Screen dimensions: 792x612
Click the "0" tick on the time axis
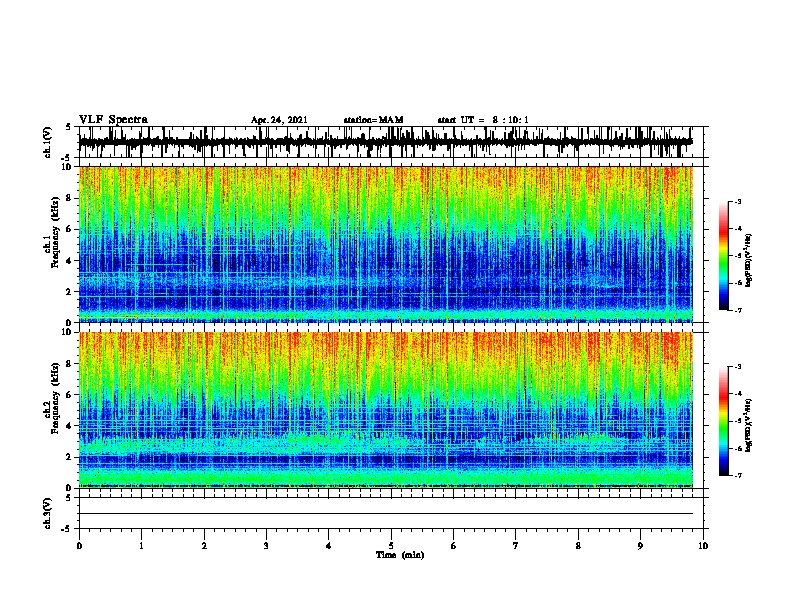[x=79, y=546]
